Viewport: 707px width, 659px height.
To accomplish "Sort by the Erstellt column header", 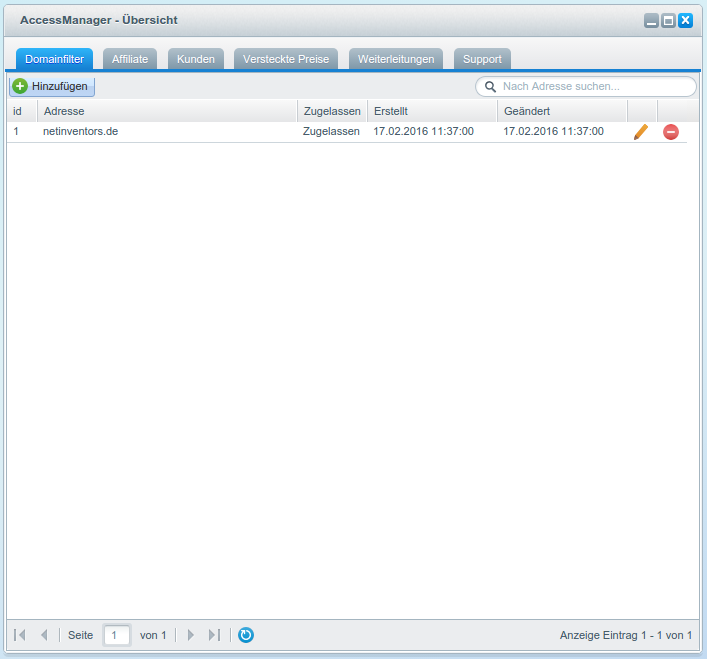I will (431, 111).
